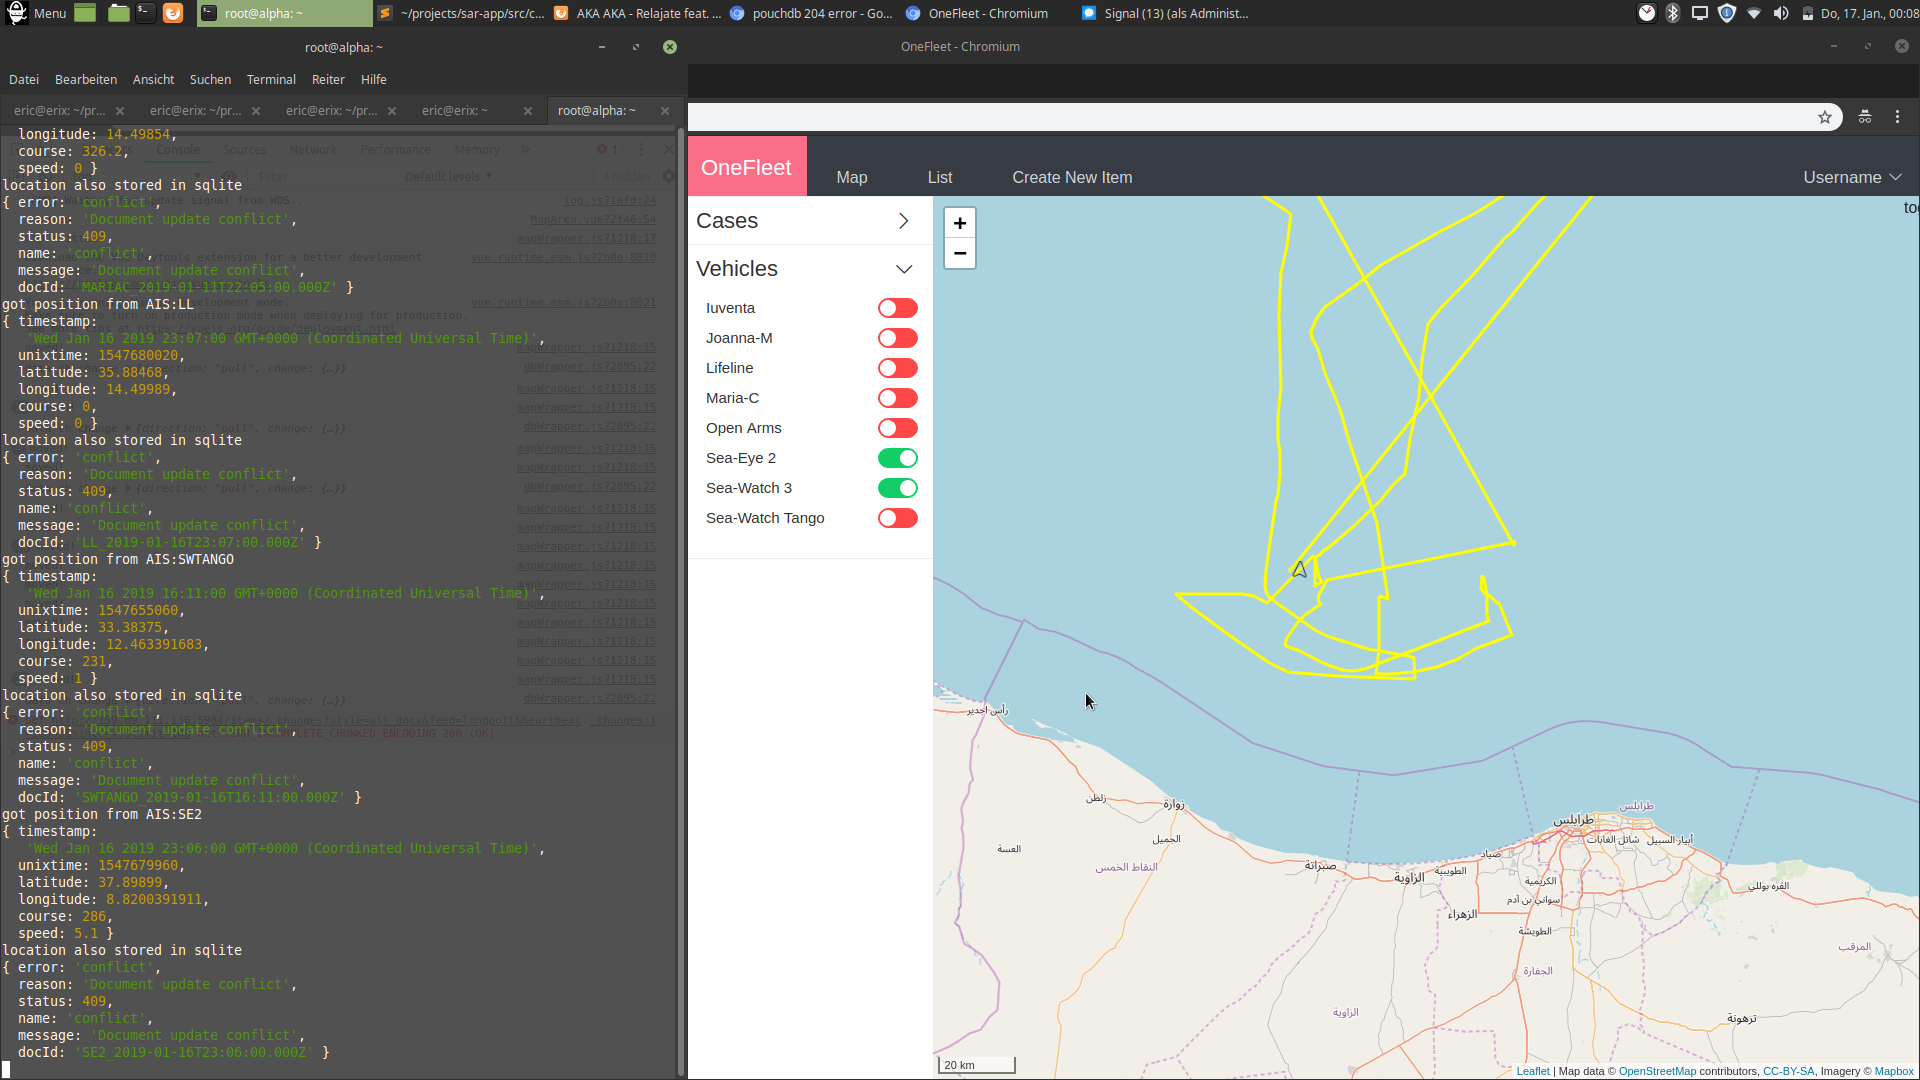Enable the Maria-C vehicle track
This screenshot has width=1920, height=1080.
tap(898, 398)
